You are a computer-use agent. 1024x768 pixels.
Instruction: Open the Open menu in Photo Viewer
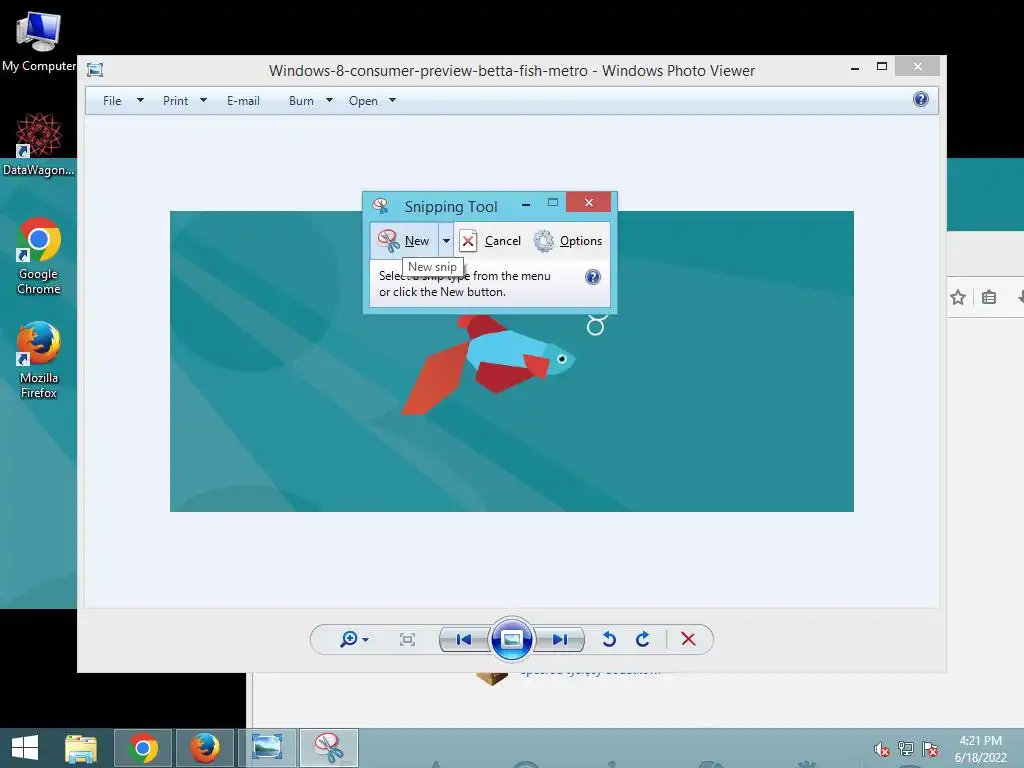[x=363, y=101]
